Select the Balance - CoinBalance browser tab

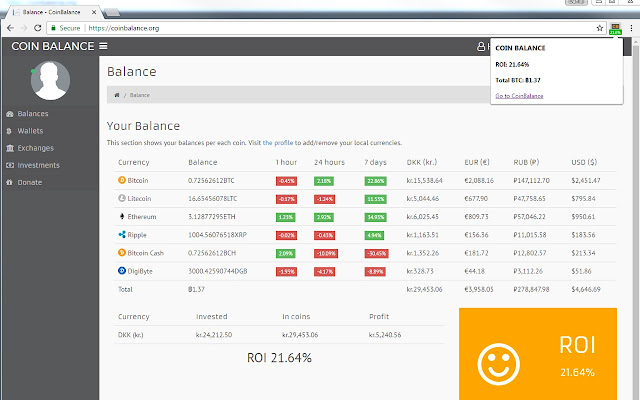[x=52, y=12]
